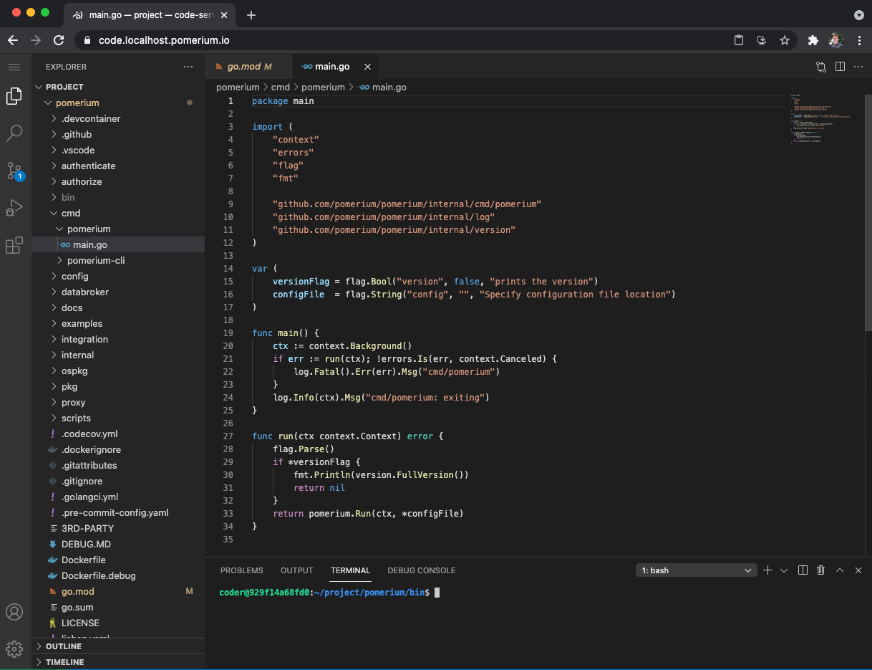Open the hamburger application menu
Viewport: 872px width, 670px height.
[14, 67]
